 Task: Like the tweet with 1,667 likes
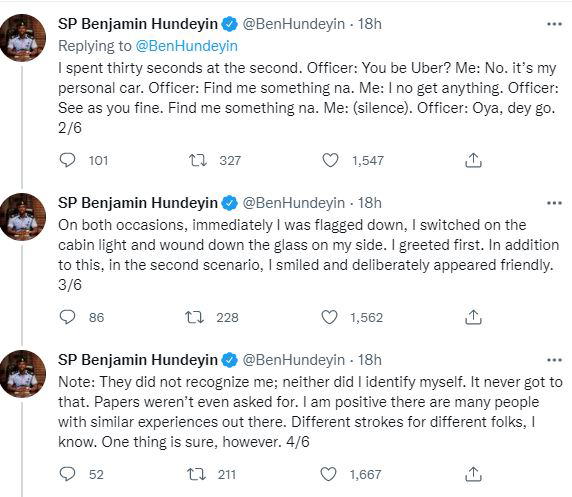pyautogui.click(x=328, y=474)
